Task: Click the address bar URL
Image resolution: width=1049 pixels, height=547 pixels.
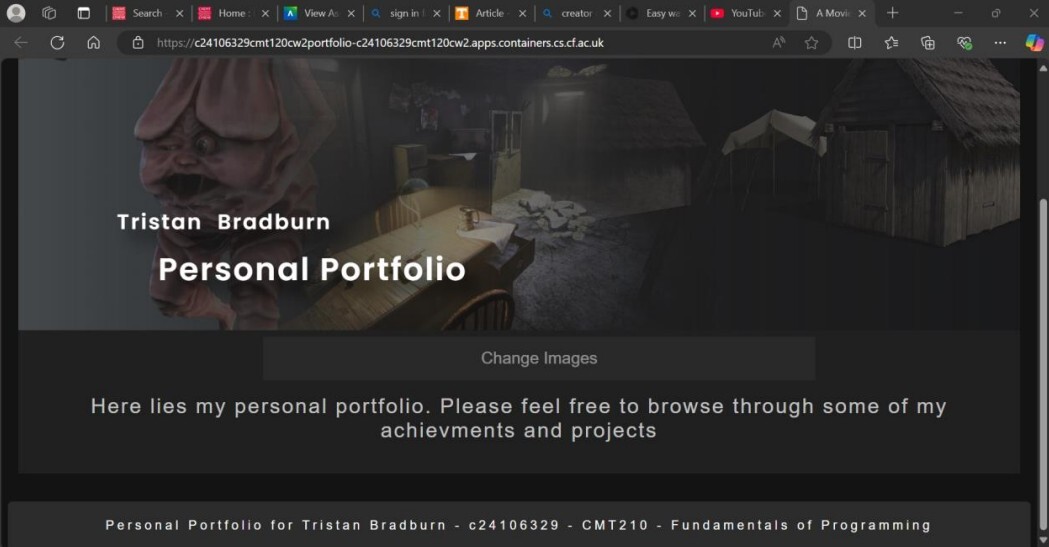Action: click(380, 43)
